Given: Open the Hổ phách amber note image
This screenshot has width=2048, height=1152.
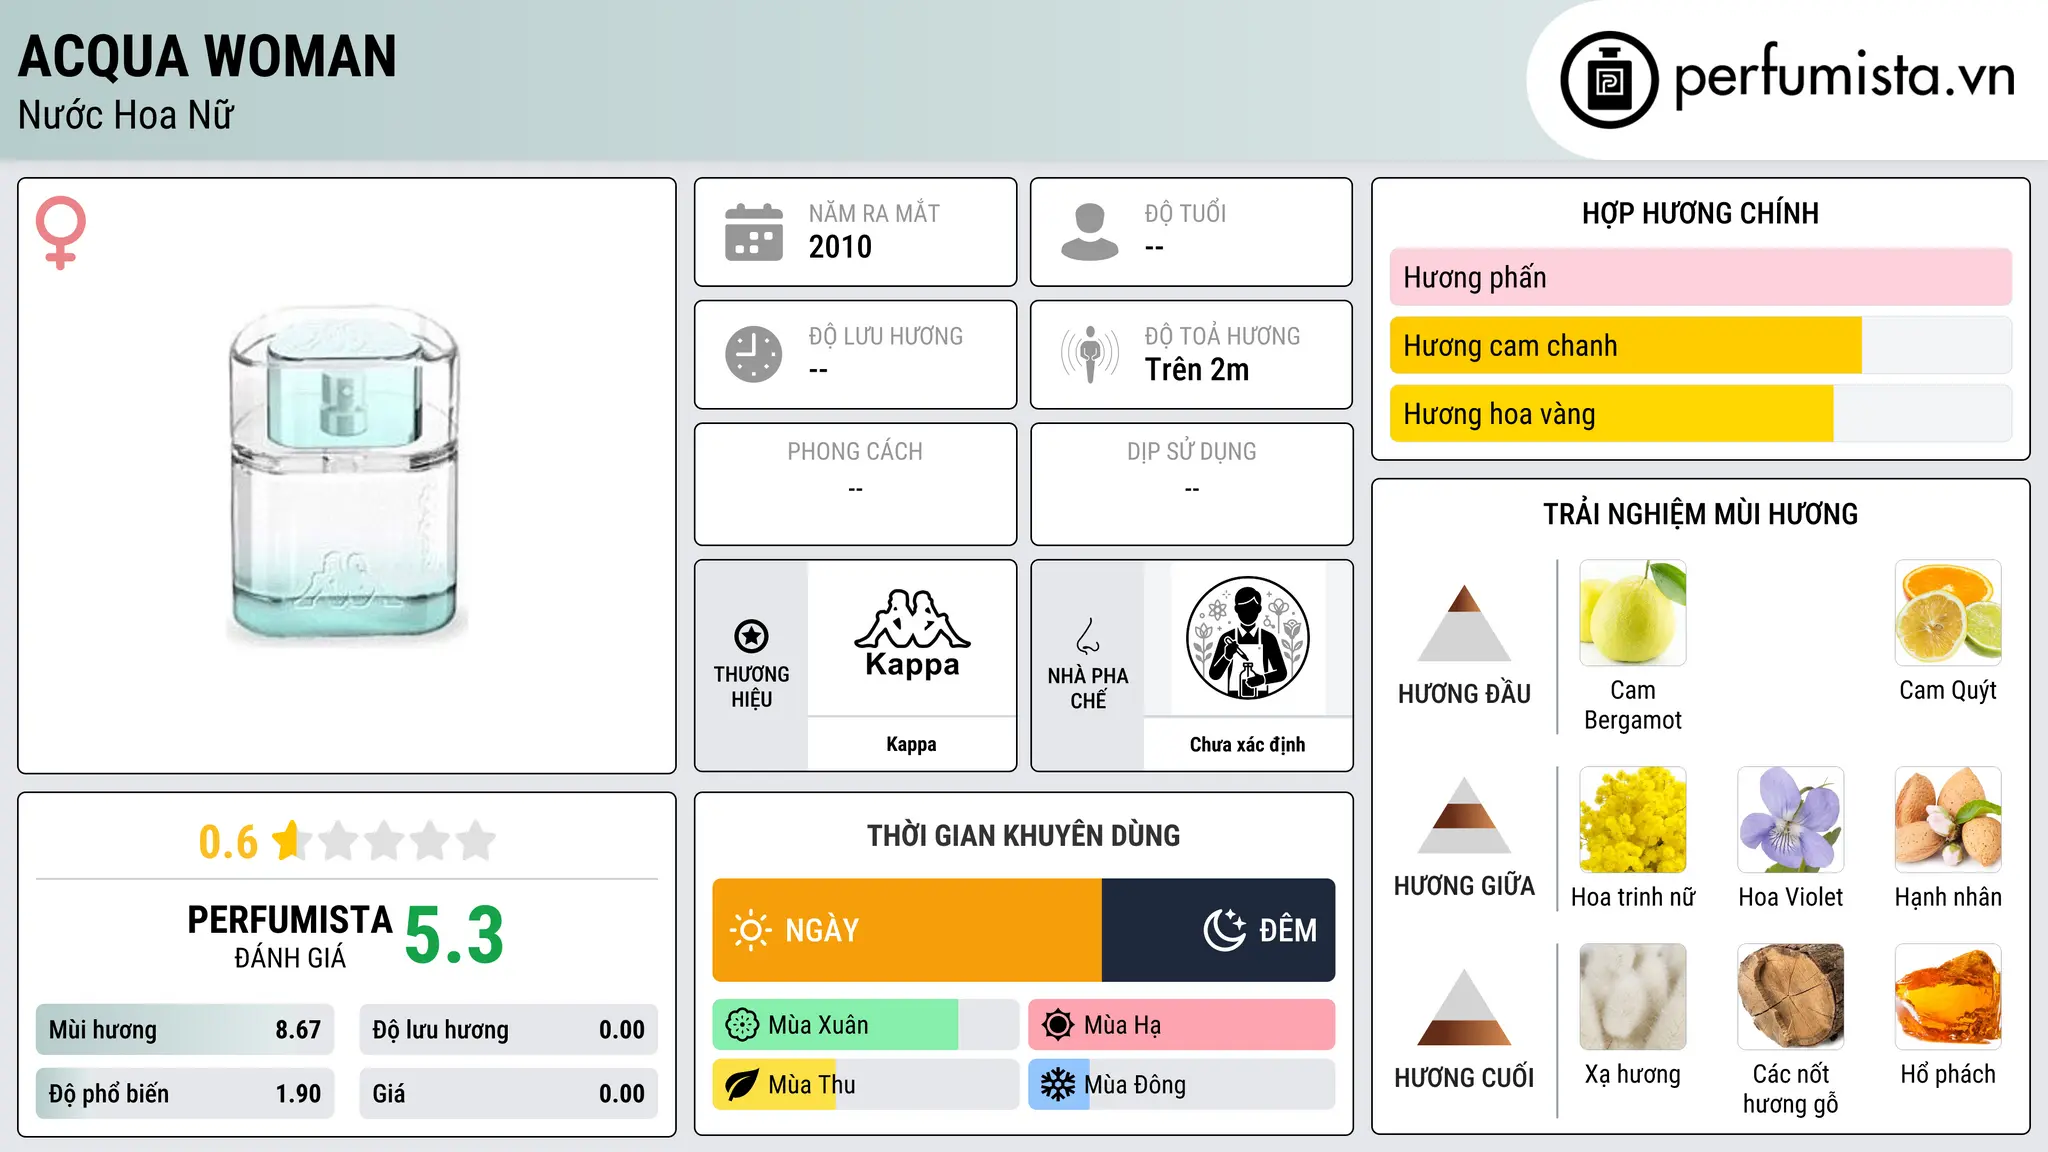Looking at the screenshot, I should [1948, 997].
